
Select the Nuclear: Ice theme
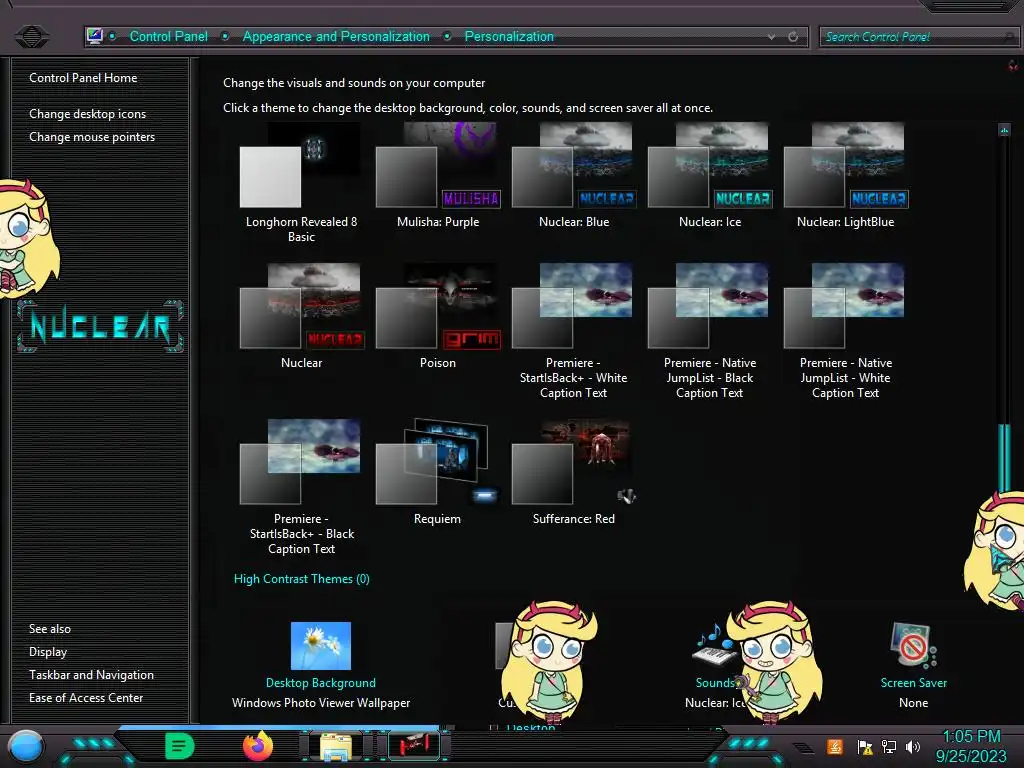click(710, 175)
